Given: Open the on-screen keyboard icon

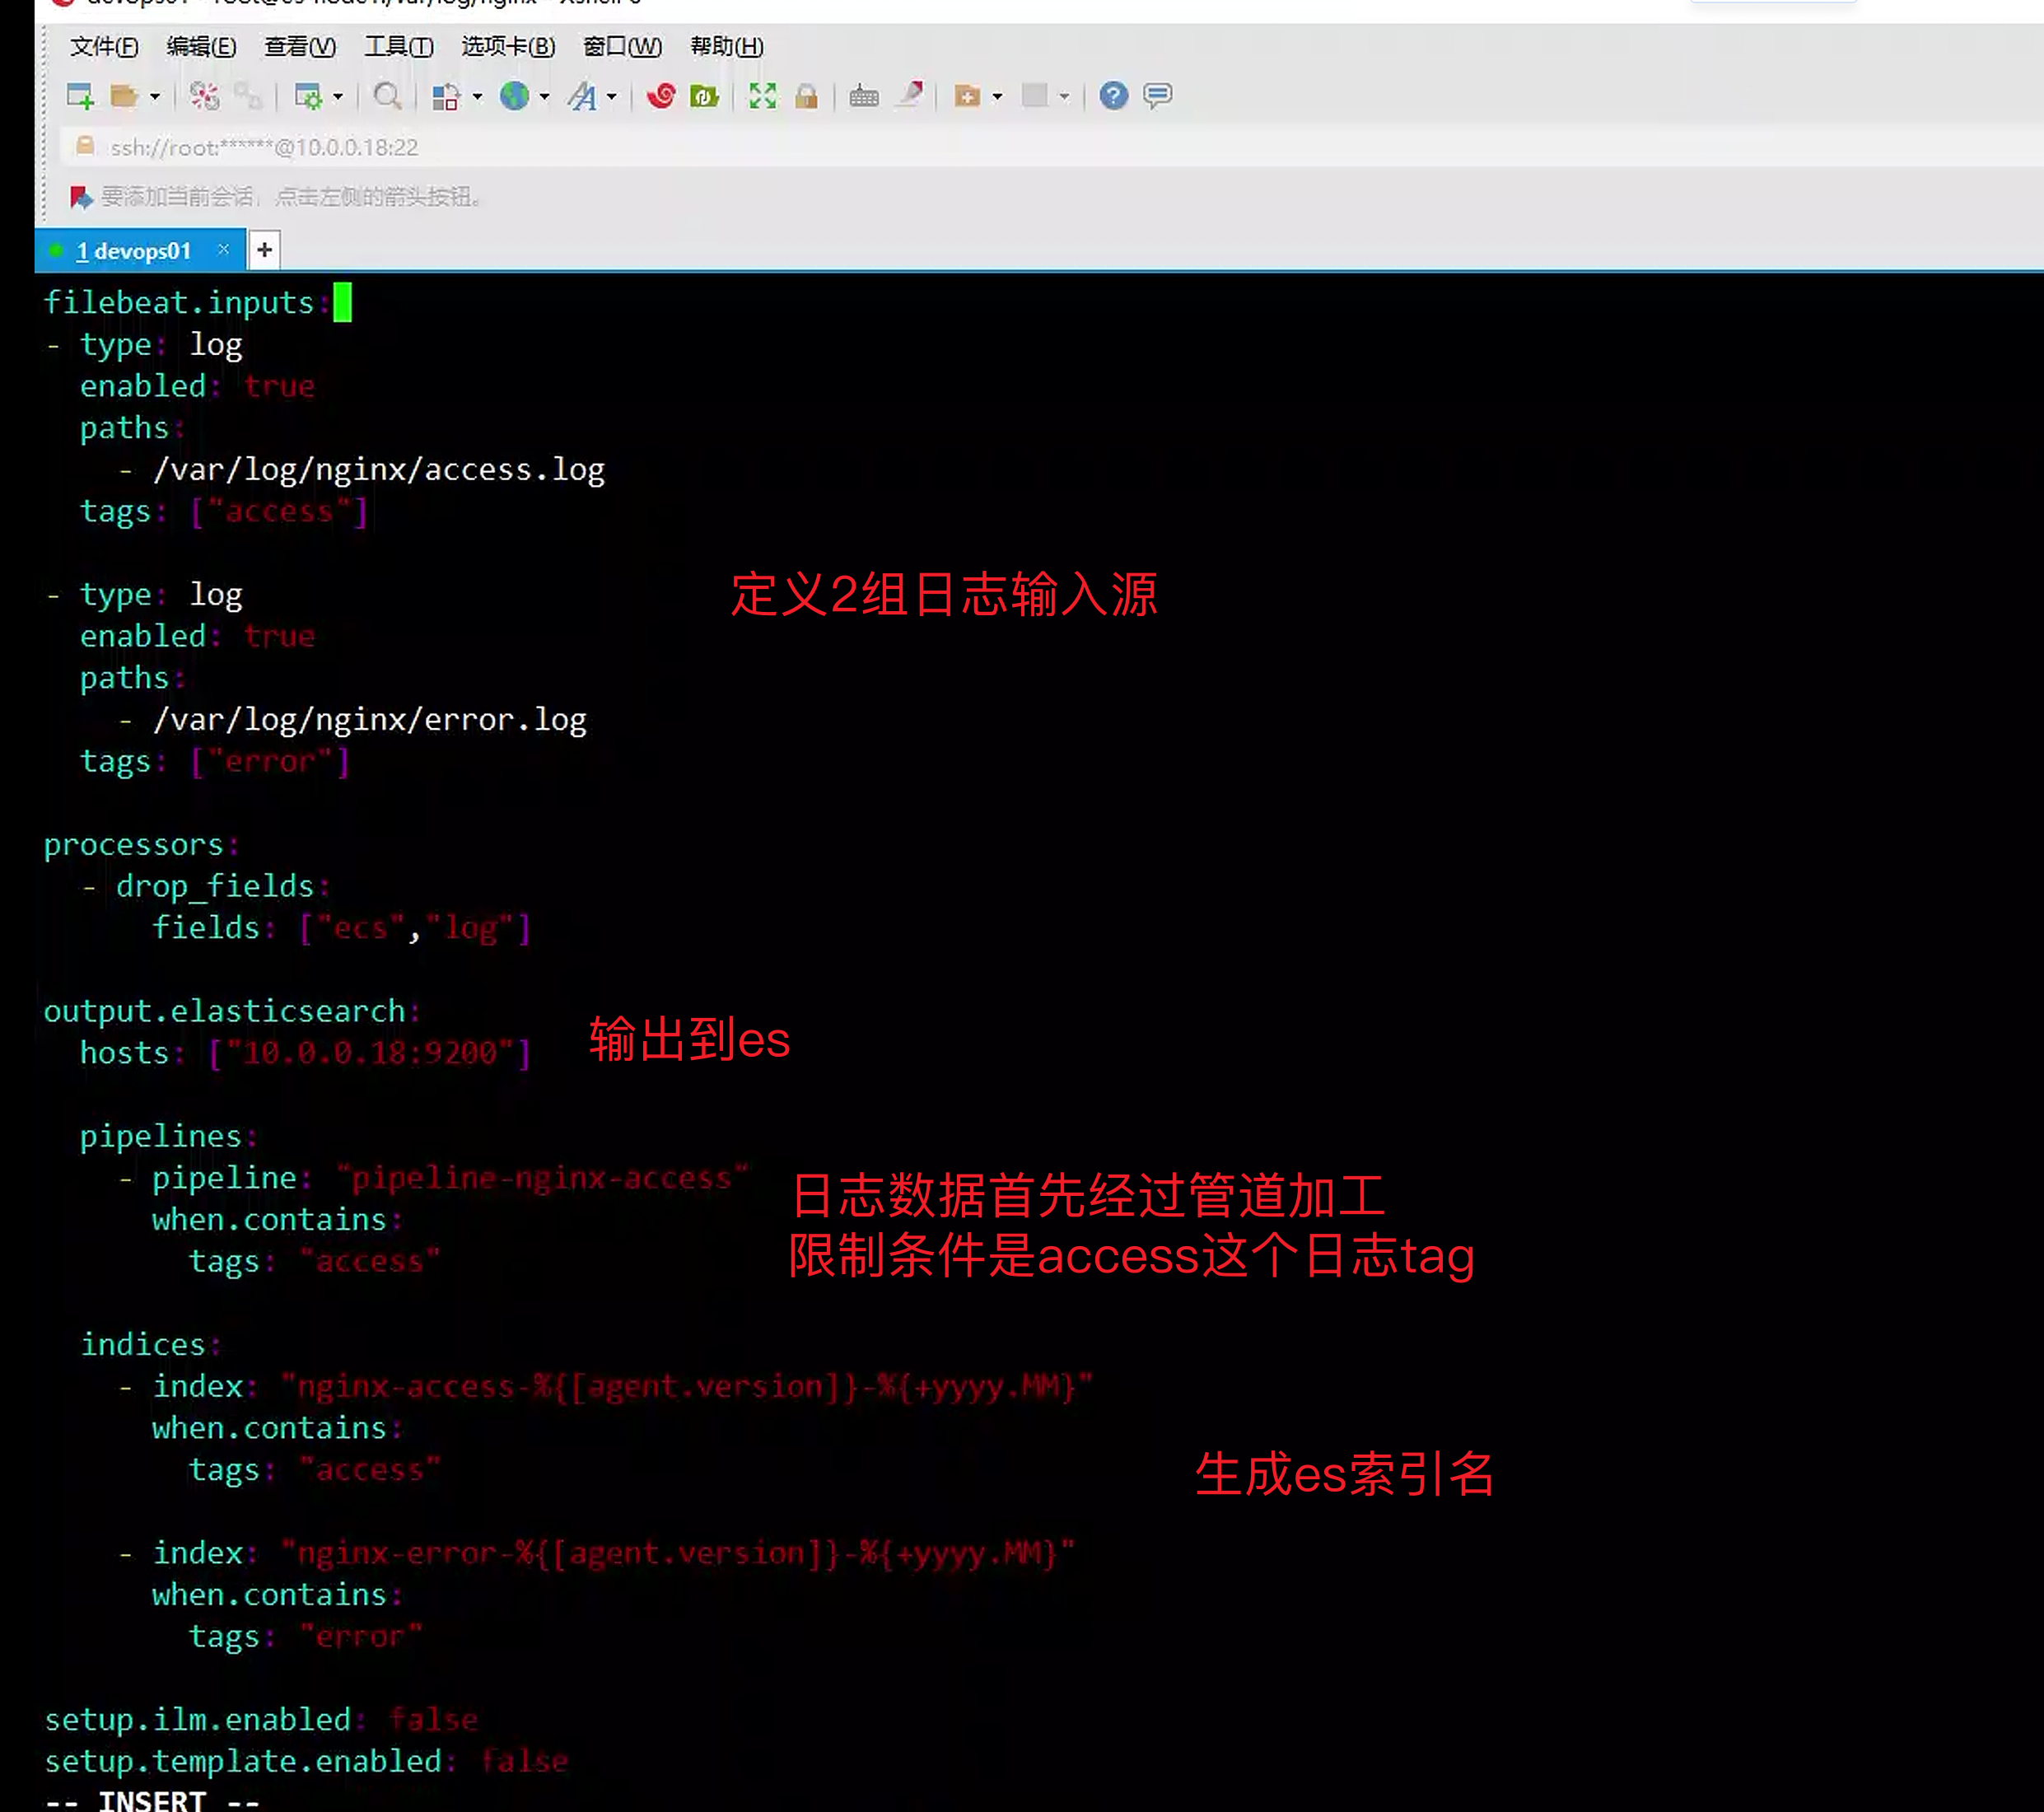Looking at the screenshot, I should coord(862,96).
